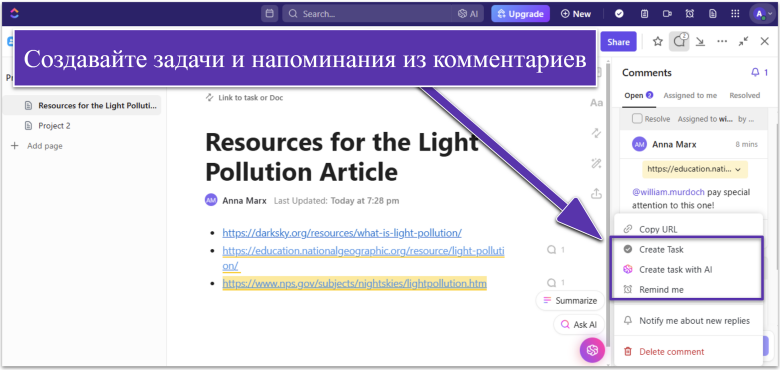Click Add page in sidebar
Image resolution: width=780 pixels, height=370 pixels.
(36, 146)
